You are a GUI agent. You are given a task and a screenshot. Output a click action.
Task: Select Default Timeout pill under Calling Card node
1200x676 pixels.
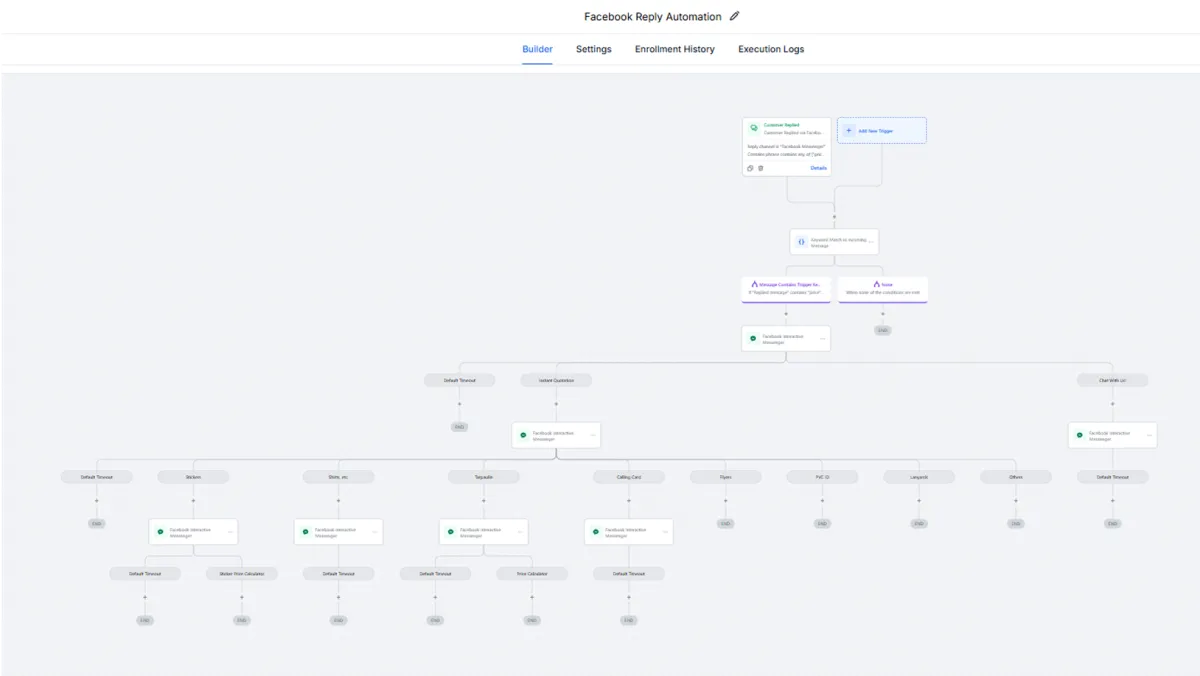click(x=629, y=574)
